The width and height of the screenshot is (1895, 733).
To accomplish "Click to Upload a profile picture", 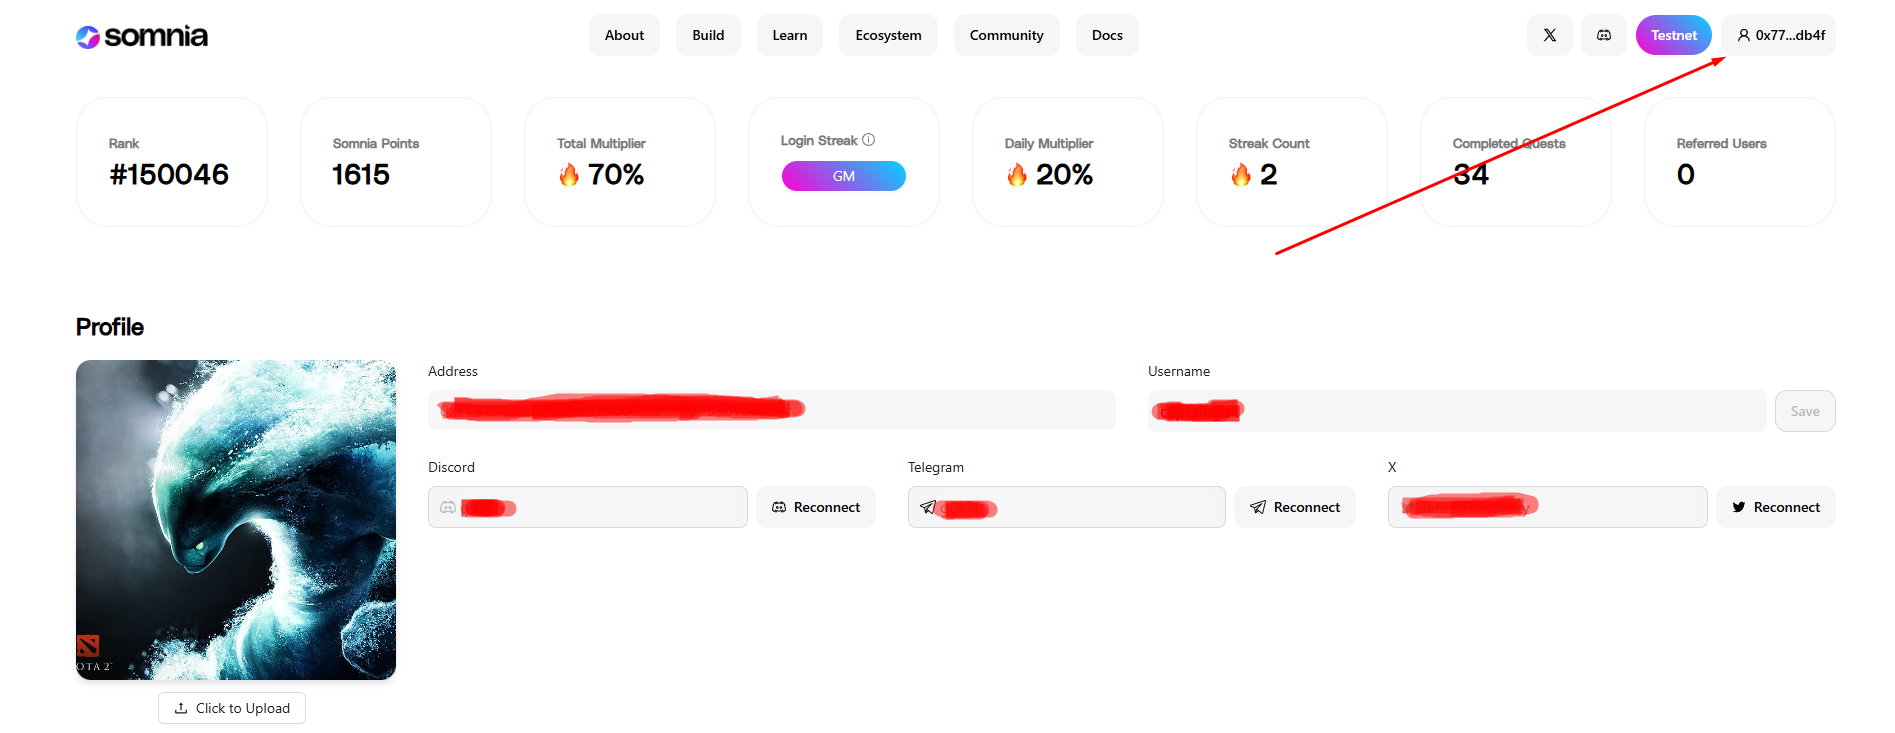I will [x=232, y=708].
